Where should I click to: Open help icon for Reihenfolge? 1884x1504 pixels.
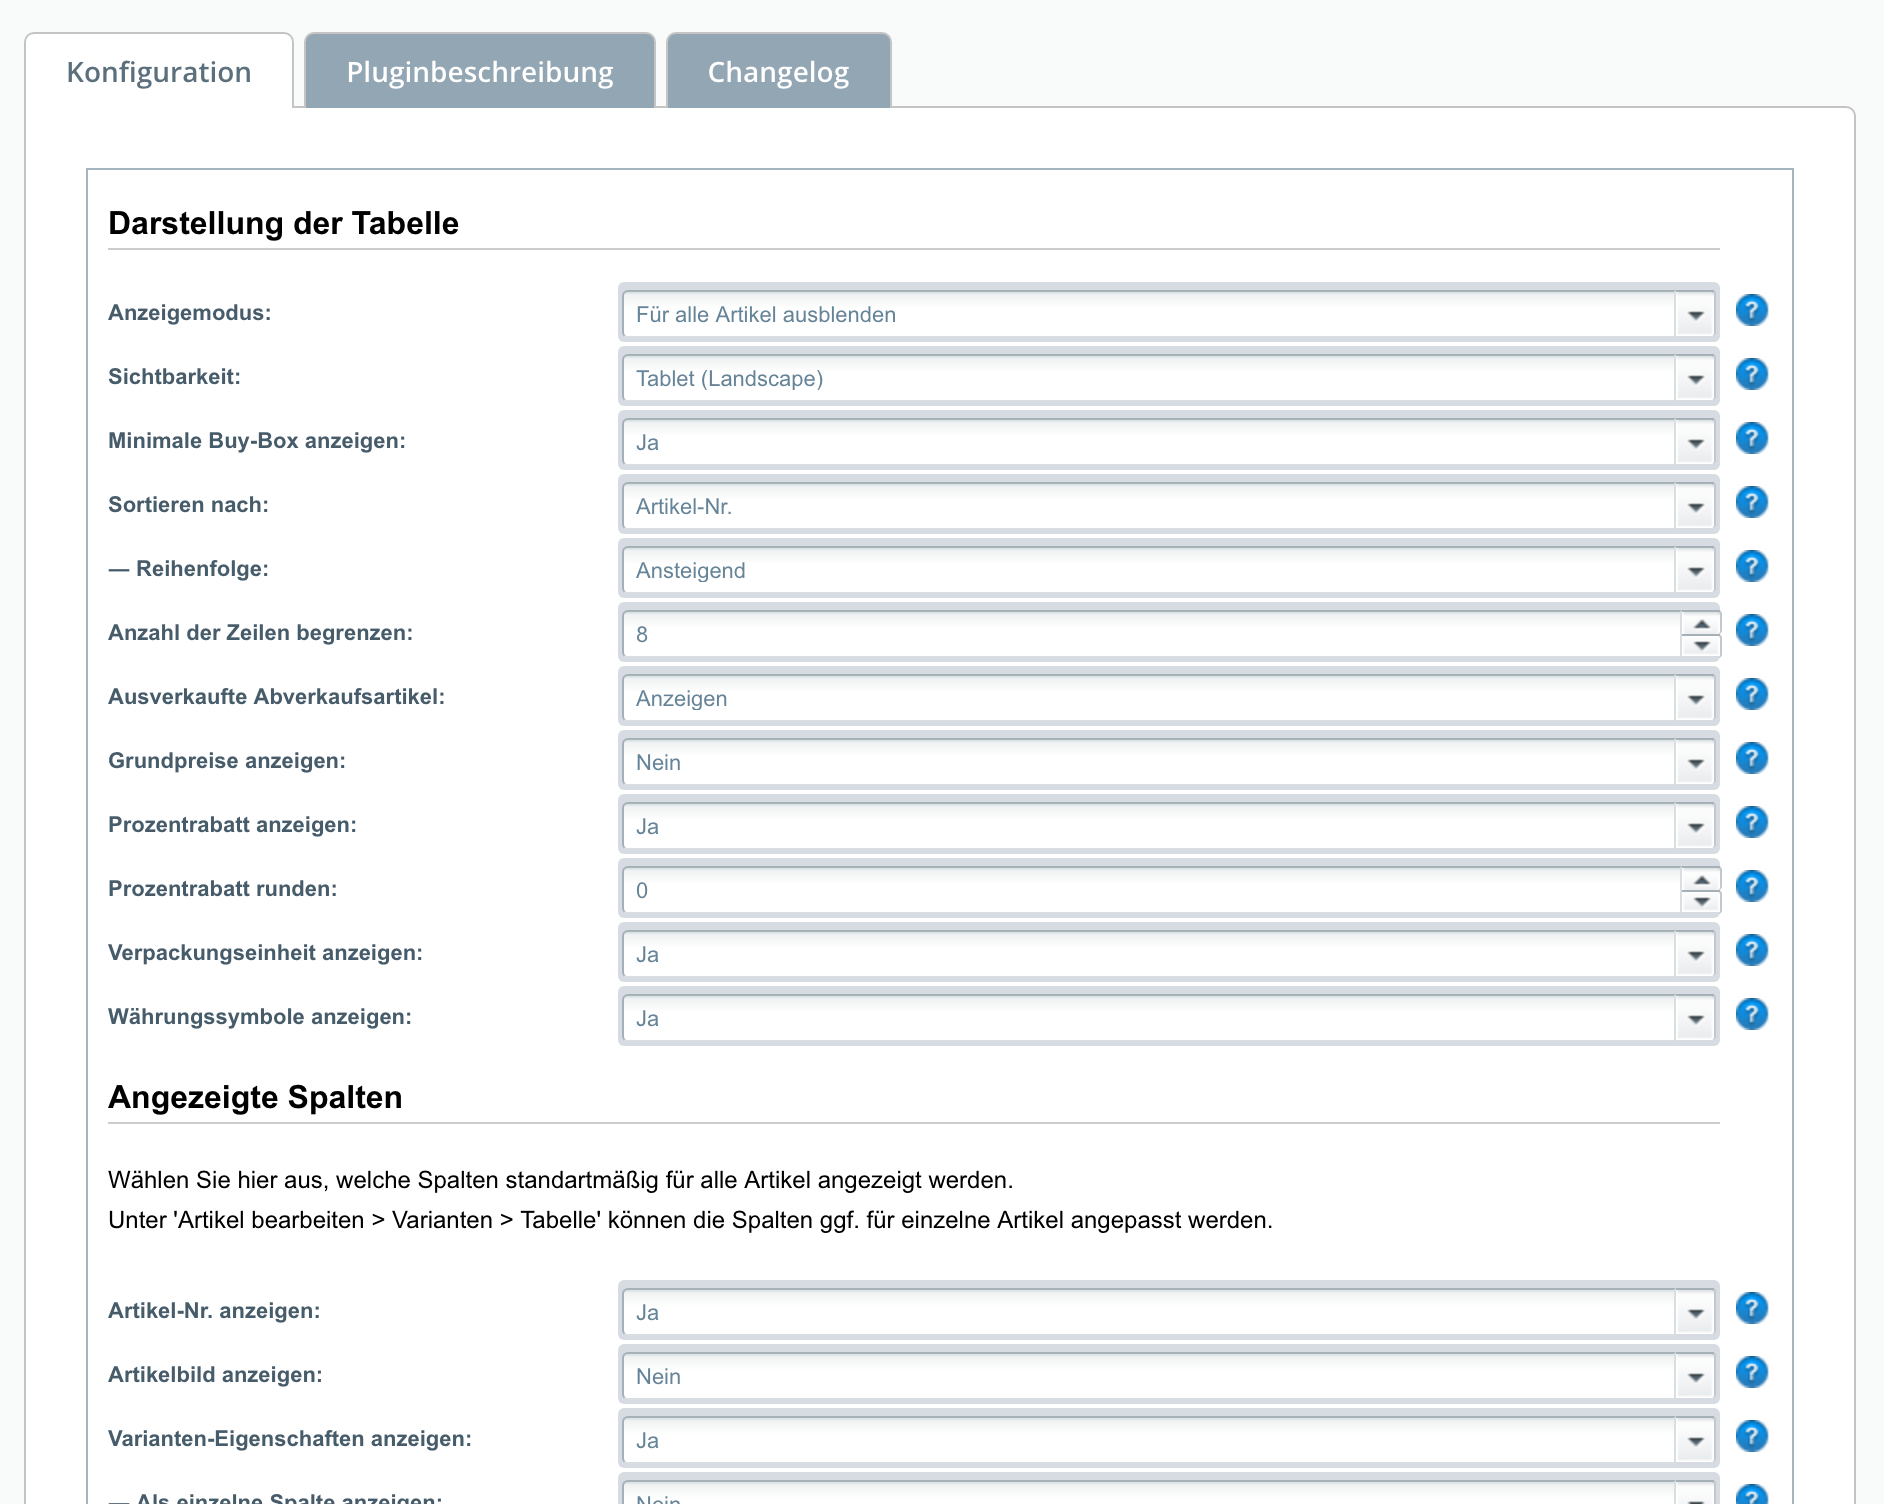[1751, 566]
